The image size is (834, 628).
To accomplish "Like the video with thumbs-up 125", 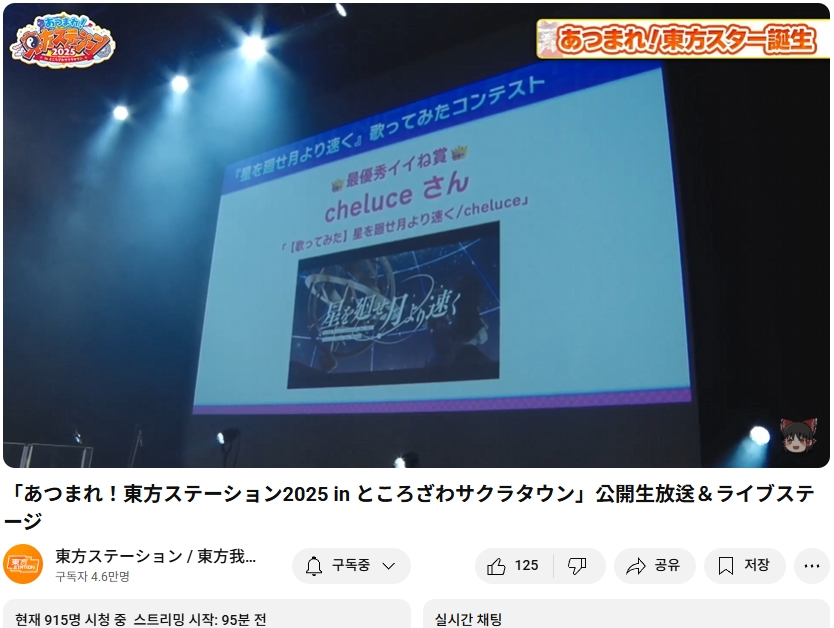I will [x=513, y=566].
